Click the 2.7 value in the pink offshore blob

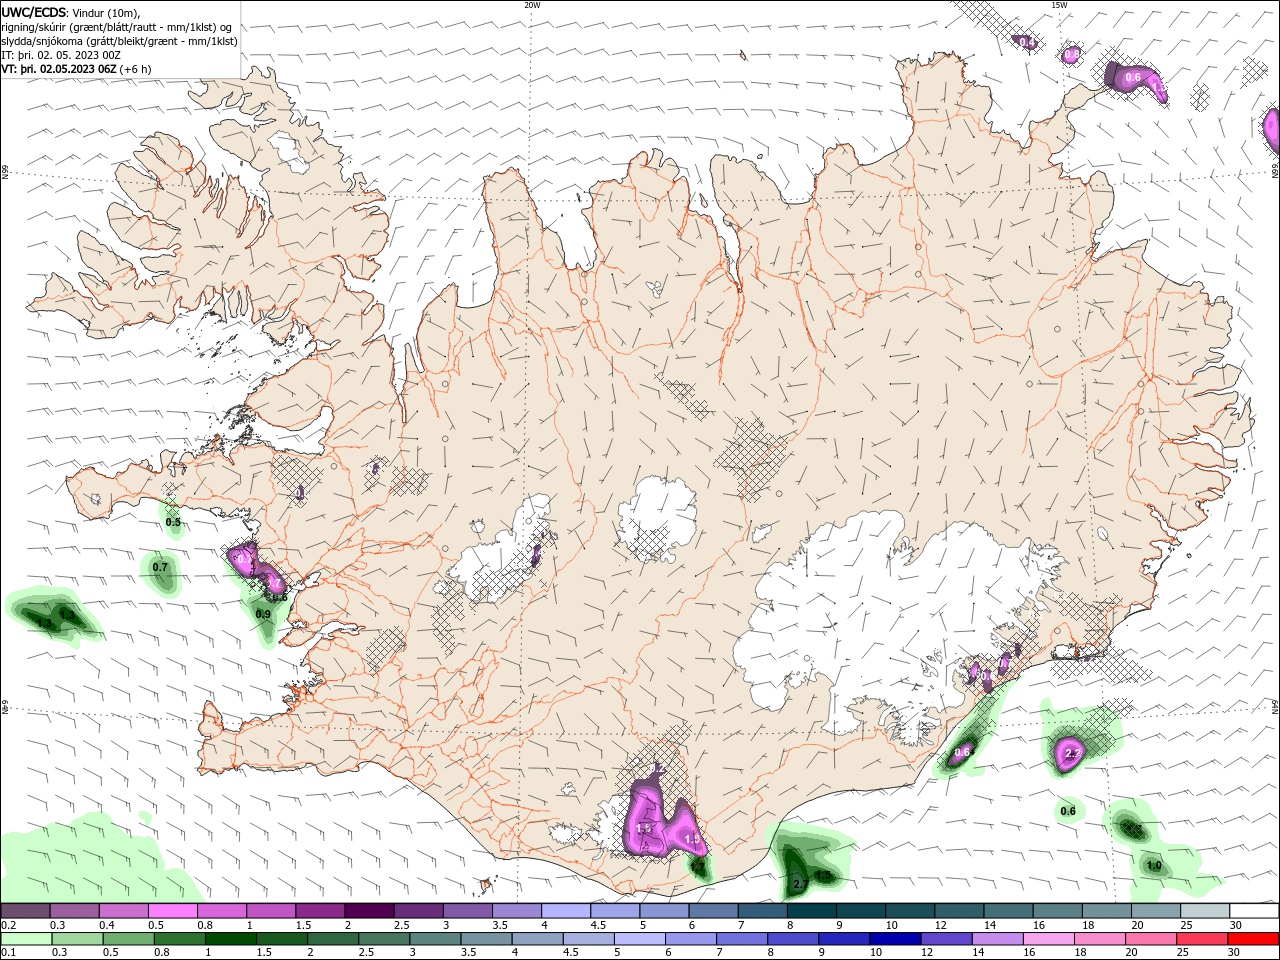1073,753
